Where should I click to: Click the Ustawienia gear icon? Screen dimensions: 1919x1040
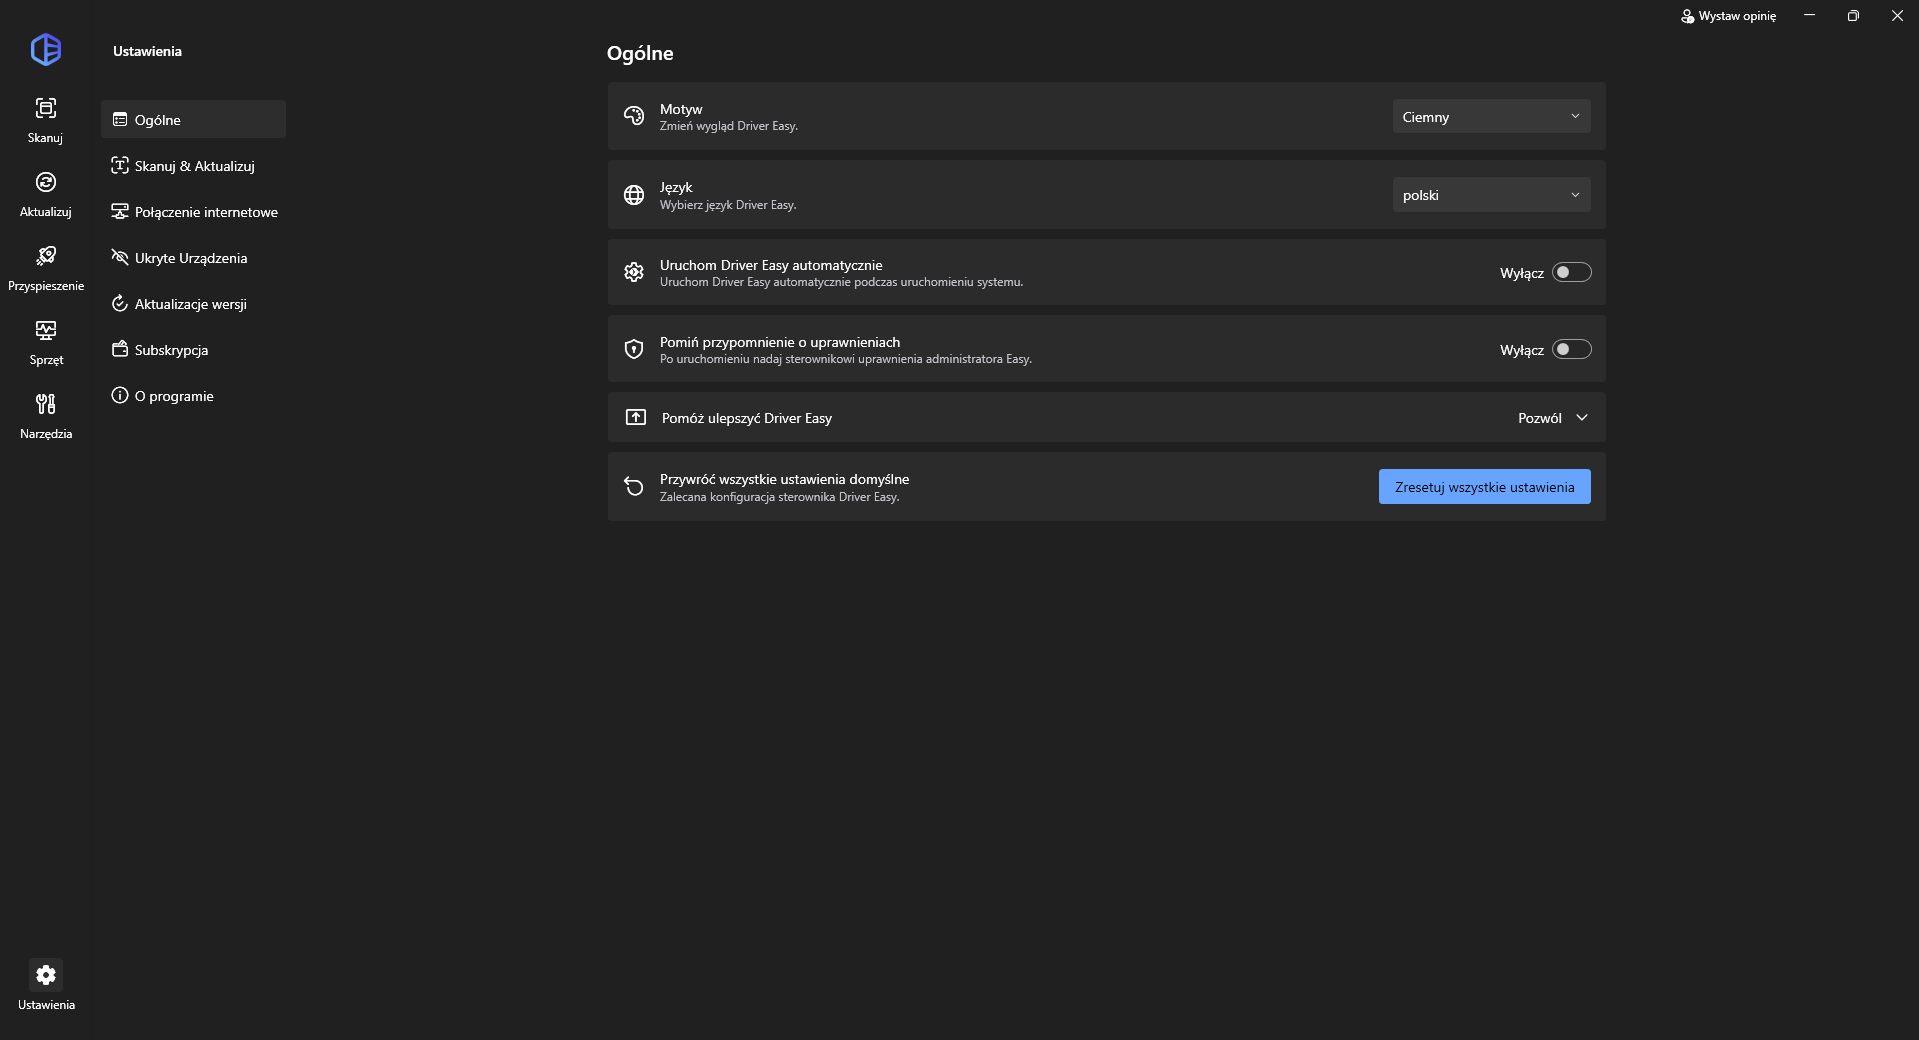point(46,975)
